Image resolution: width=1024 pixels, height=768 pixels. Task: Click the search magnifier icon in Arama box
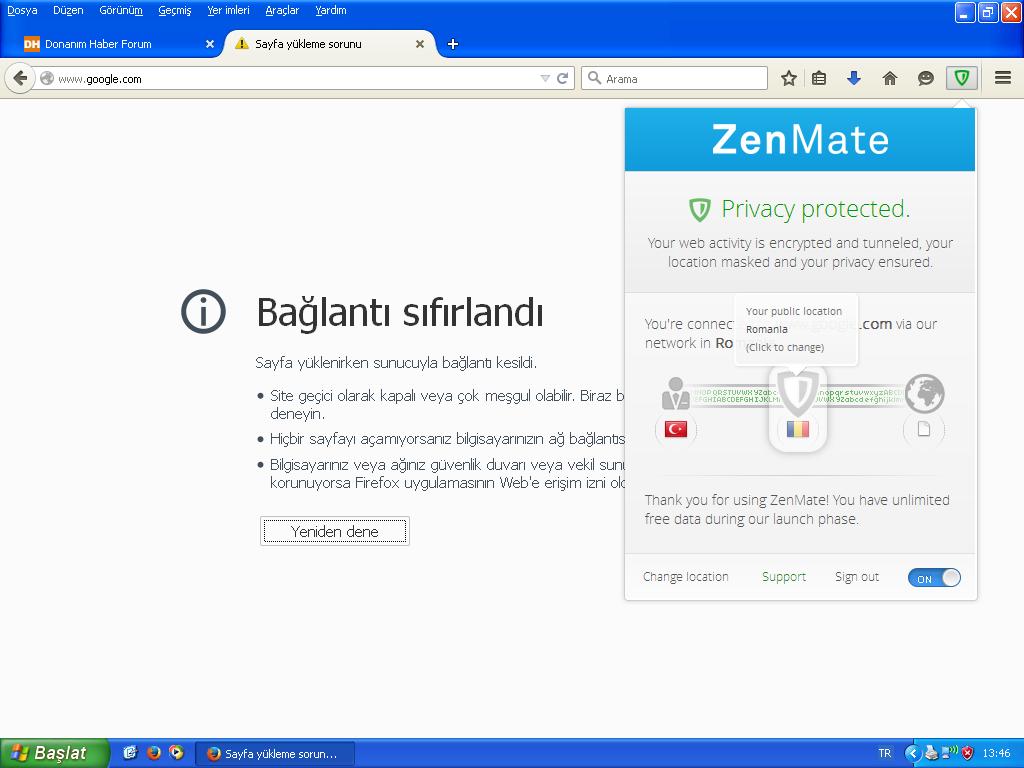(594, 78)
